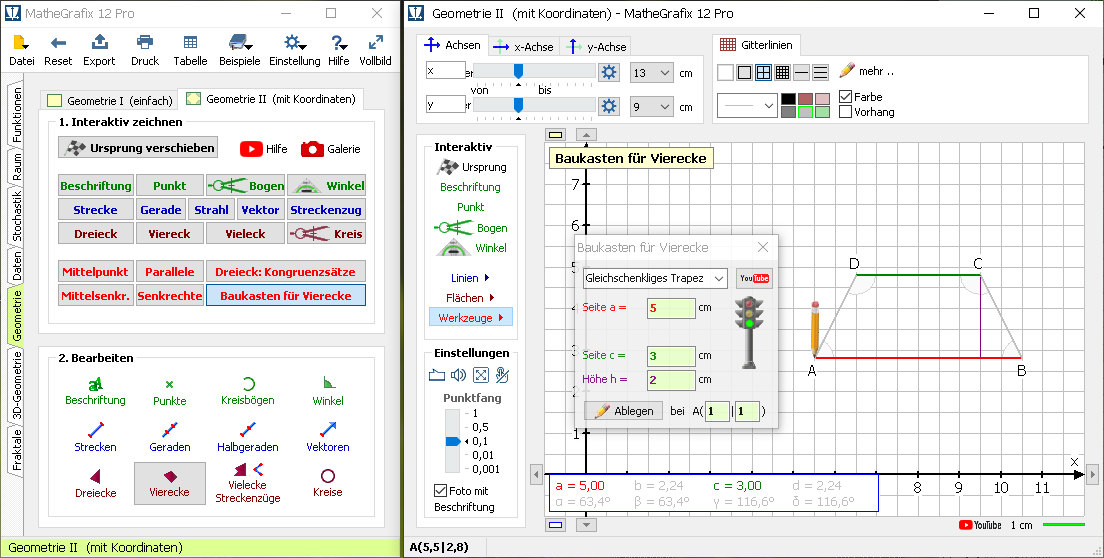Click the Streckenzug button
Image resolution: width=1104 pixels, height=558 pixels.
point(326,210)
